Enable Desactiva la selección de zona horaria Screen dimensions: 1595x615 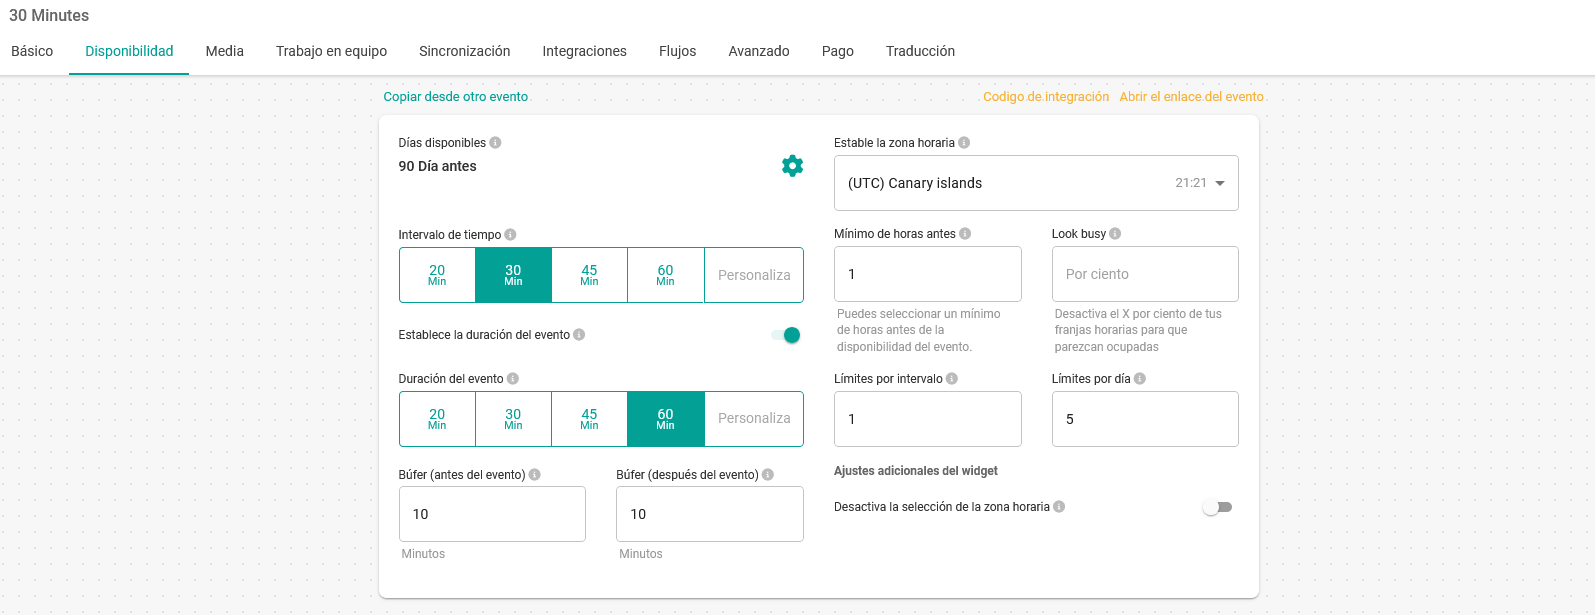point(1217,507)
